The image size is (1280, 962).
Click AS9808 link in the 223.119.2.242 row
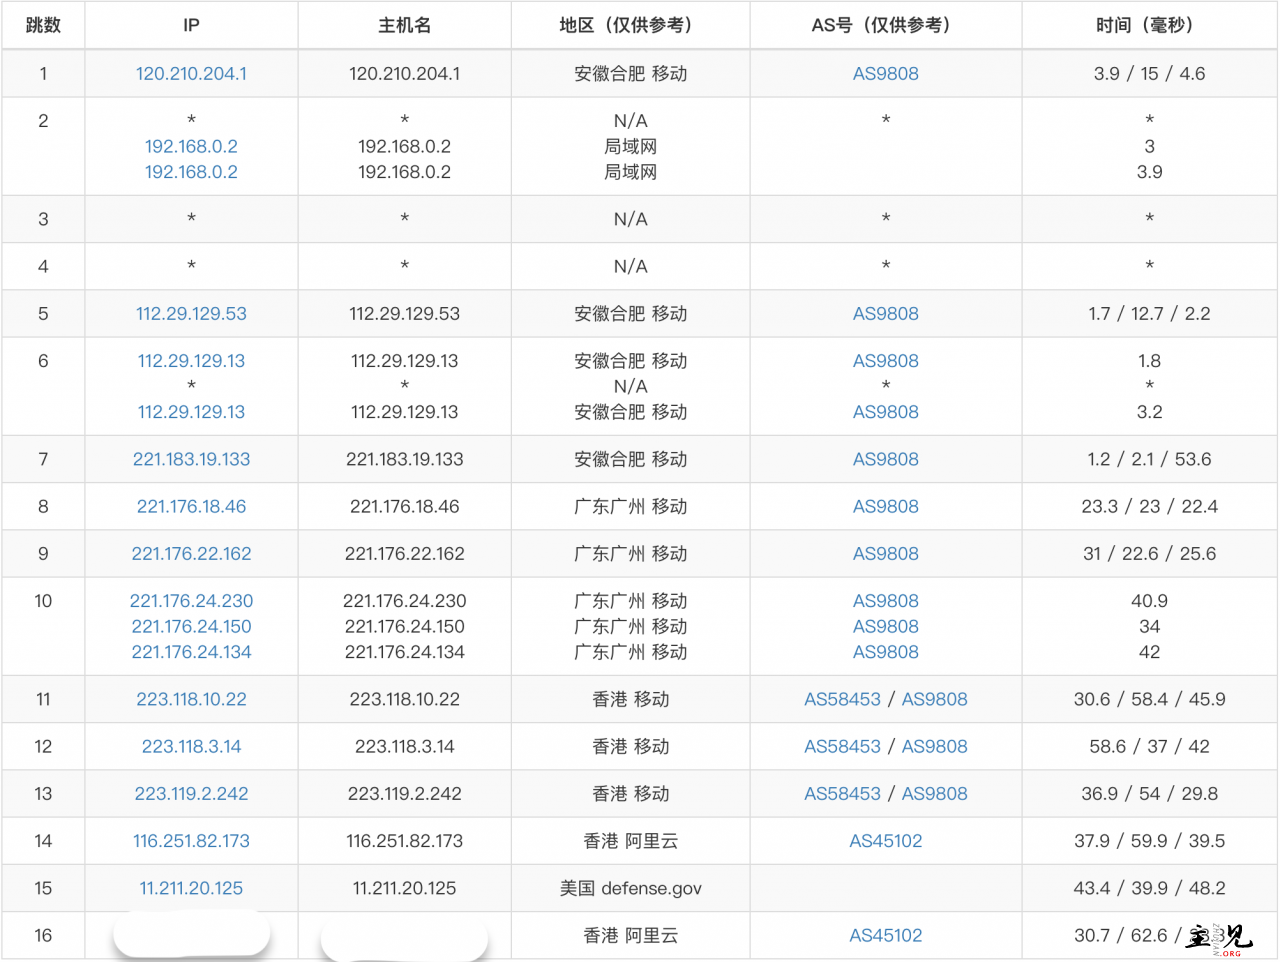(x=935, y=794)
